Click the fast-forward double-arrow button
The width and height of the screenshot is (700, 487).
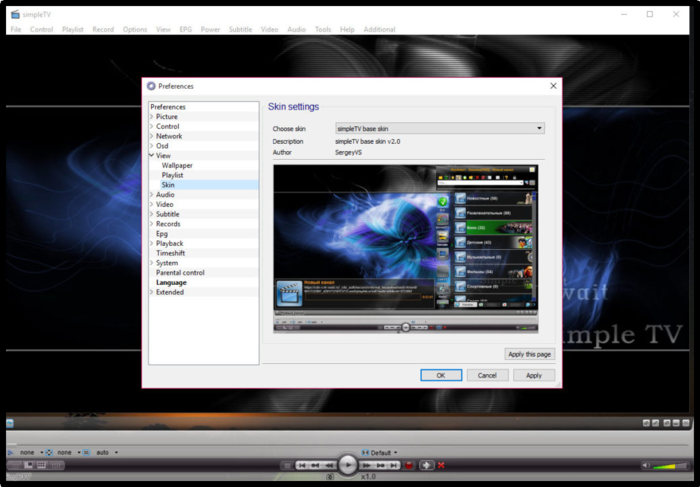coord(366,465)
